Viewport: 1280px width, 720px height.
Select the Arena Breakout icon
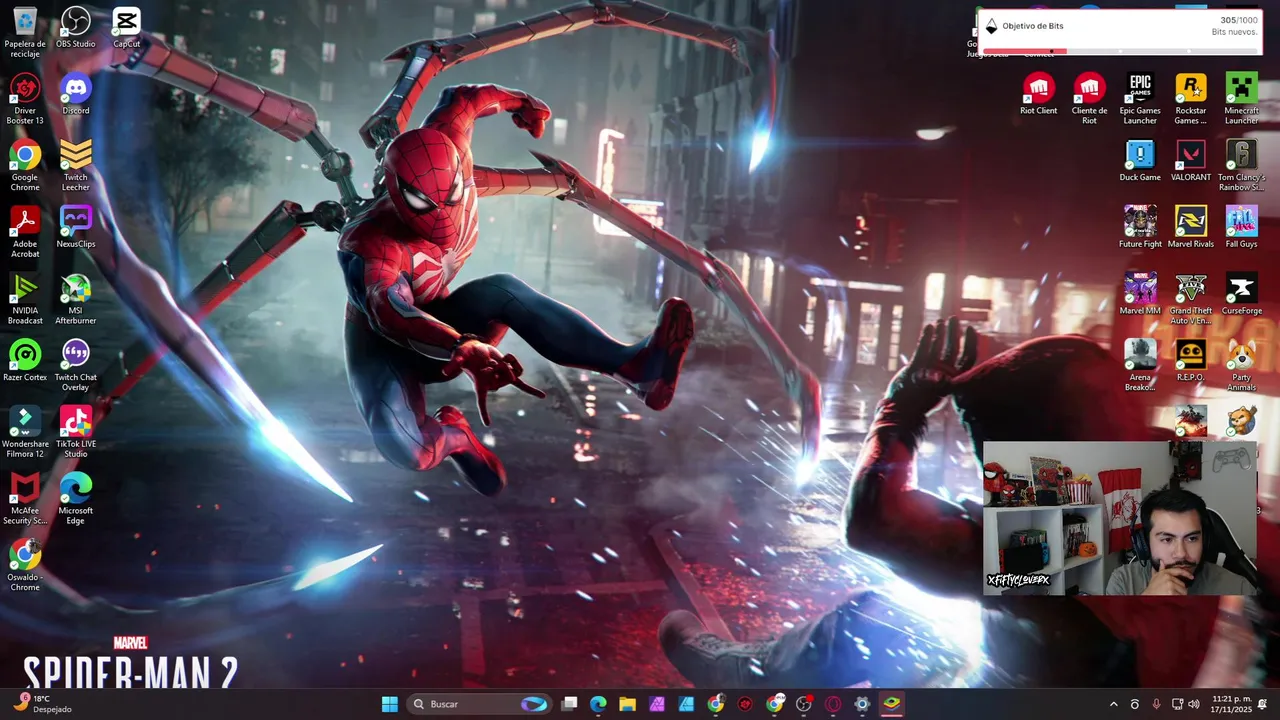click(x=1140, y=366)
